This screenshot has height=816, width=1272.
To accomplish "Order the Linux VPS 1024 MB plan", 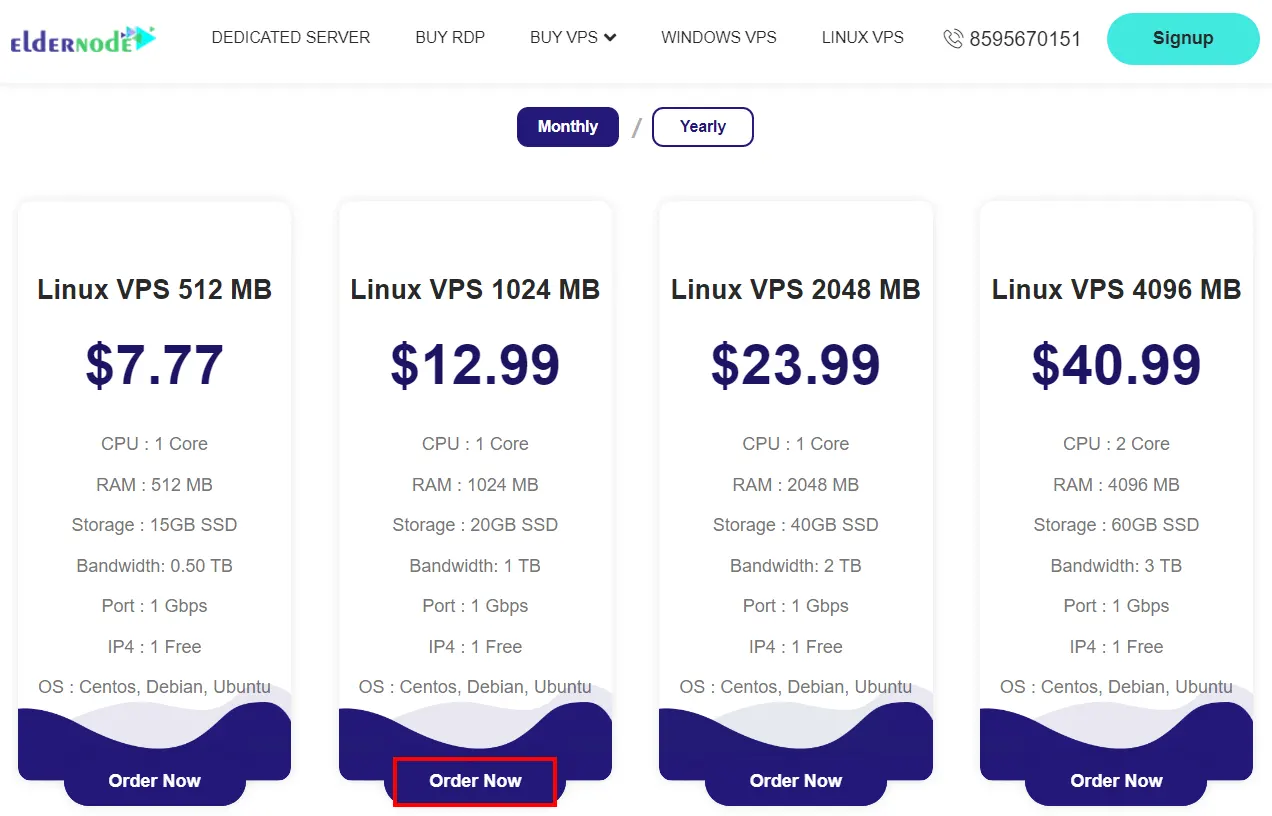I will (x=475, y=781).
